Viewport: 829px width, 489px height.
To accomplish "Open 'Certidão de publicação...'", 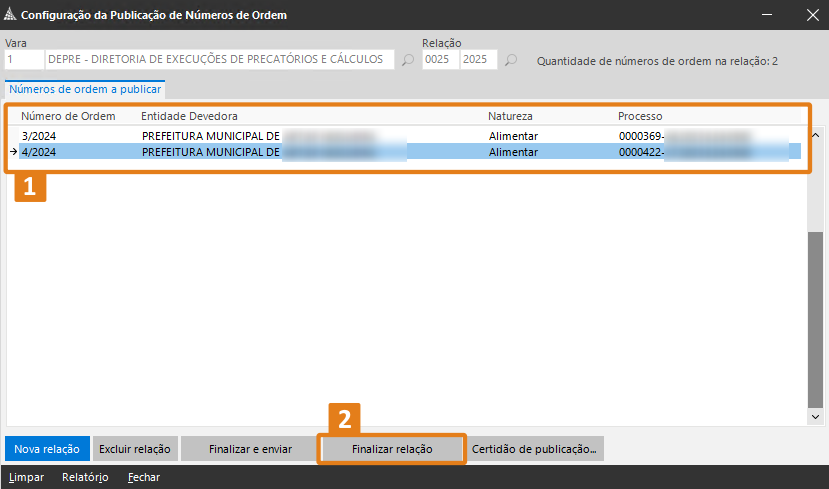I will pos(534,449).
